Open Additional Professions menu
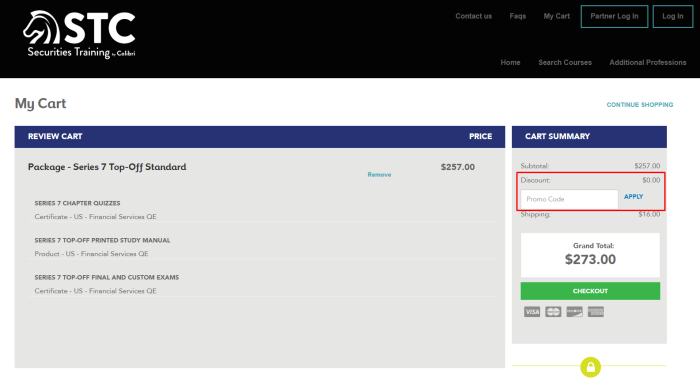Viewport: 700px width, 382px height. [648, 62]
